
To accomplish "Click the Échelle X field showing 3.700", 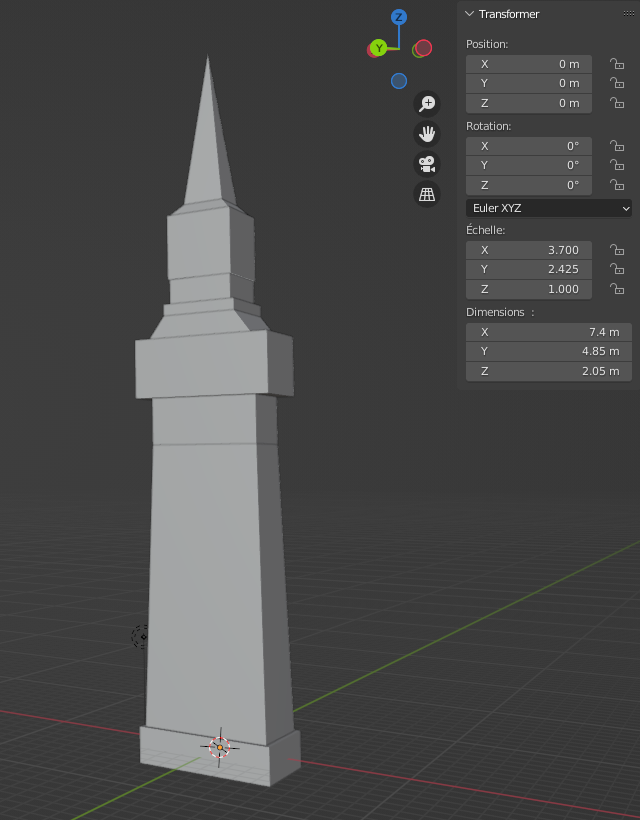I will click(529, 250).
